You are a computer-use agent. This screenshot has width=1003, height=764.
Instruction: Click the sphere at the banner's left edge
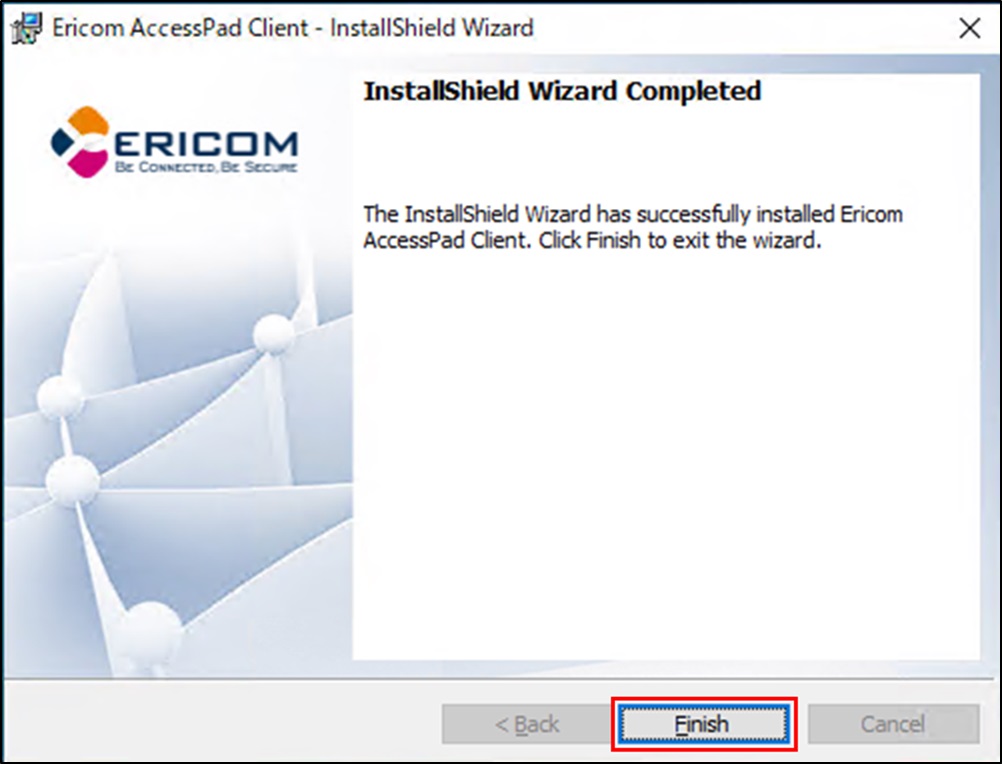(x=60, y=398)
